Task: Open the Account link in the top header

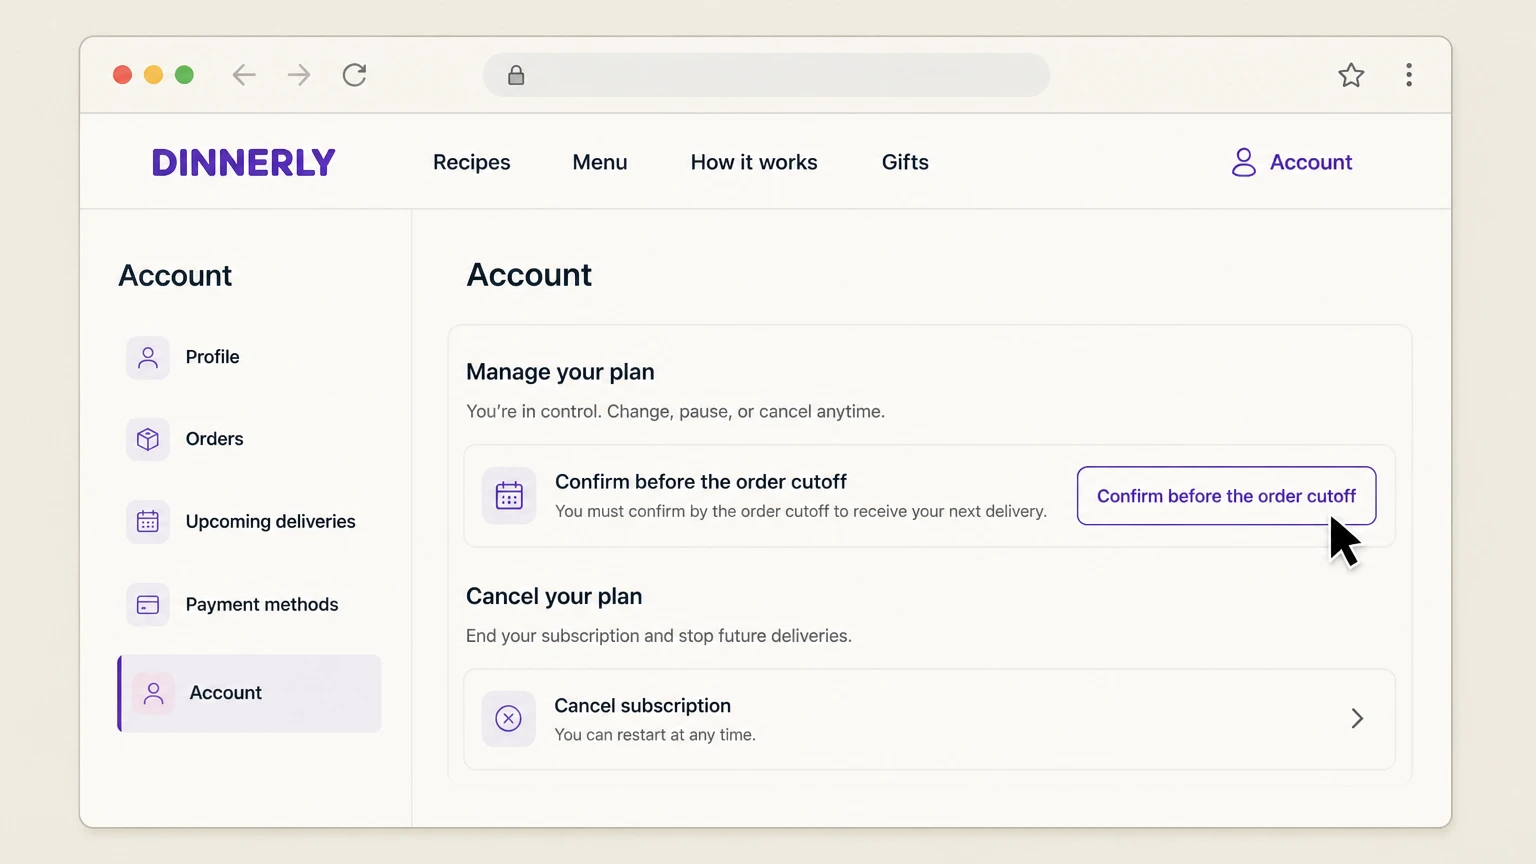Action: coord(1292,162)
